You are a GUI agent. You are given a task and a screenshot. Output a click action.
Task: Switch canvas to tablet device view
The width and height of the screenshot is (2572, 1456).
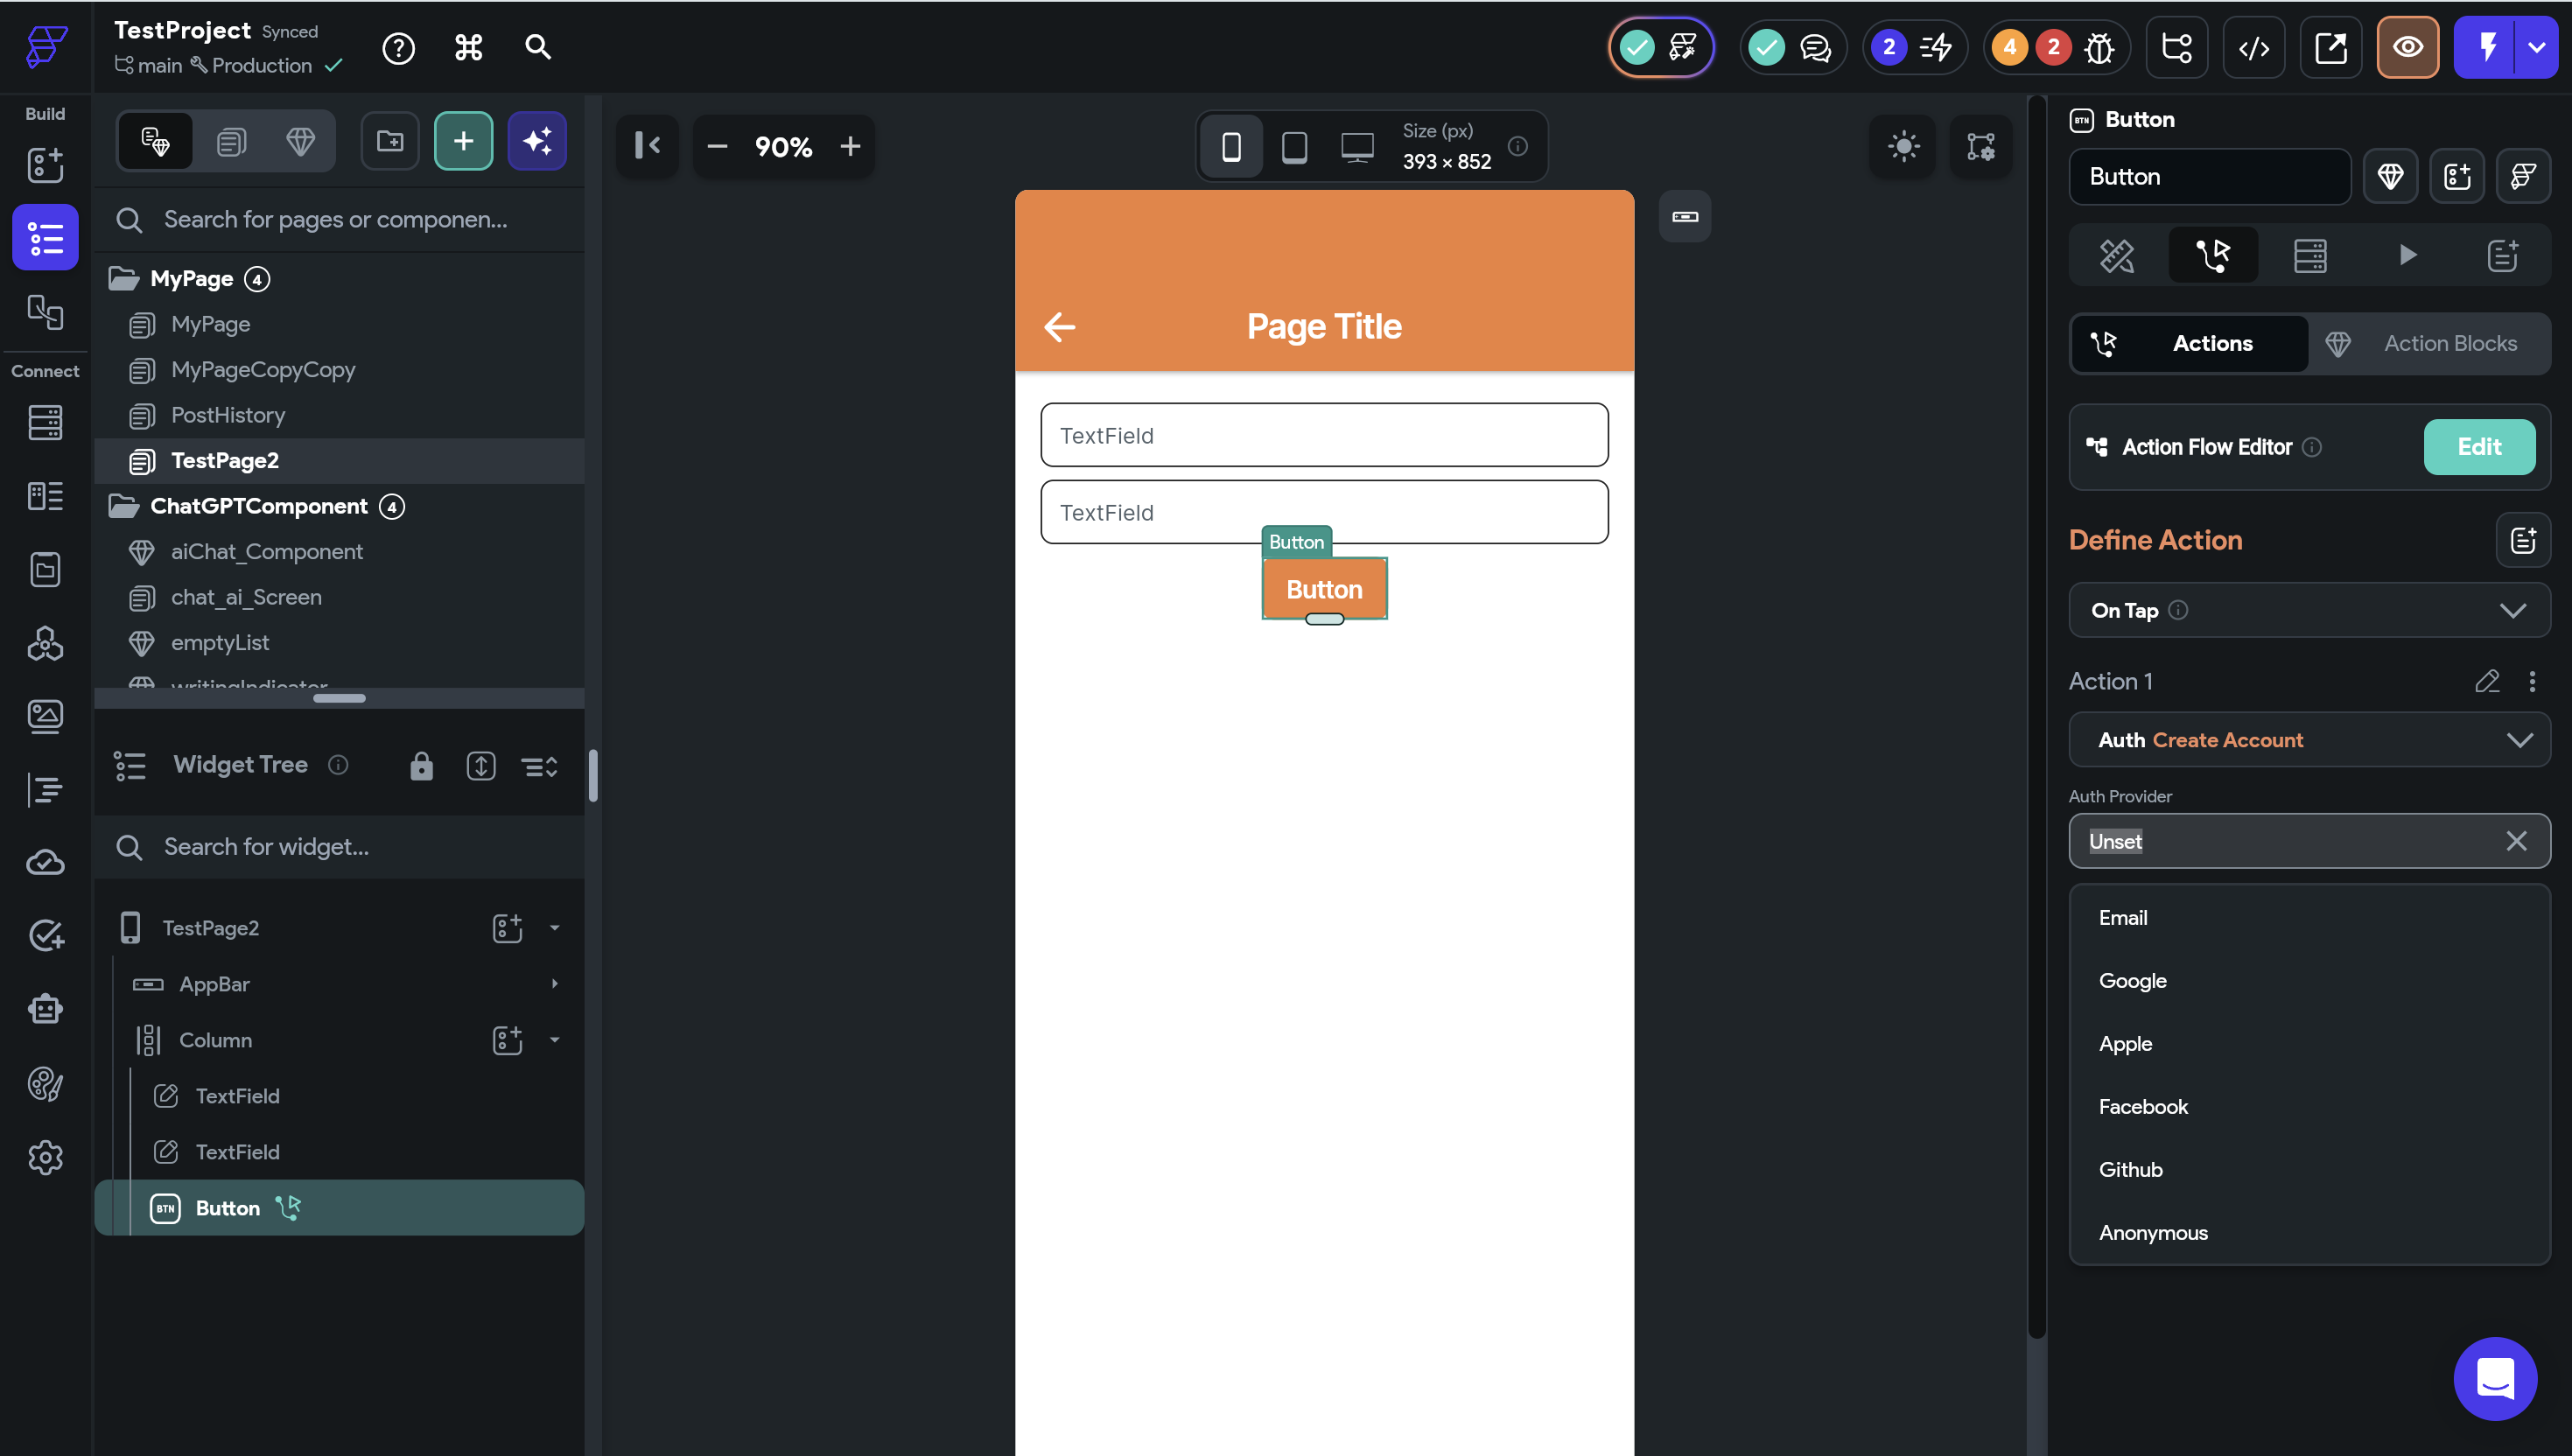1294,147
